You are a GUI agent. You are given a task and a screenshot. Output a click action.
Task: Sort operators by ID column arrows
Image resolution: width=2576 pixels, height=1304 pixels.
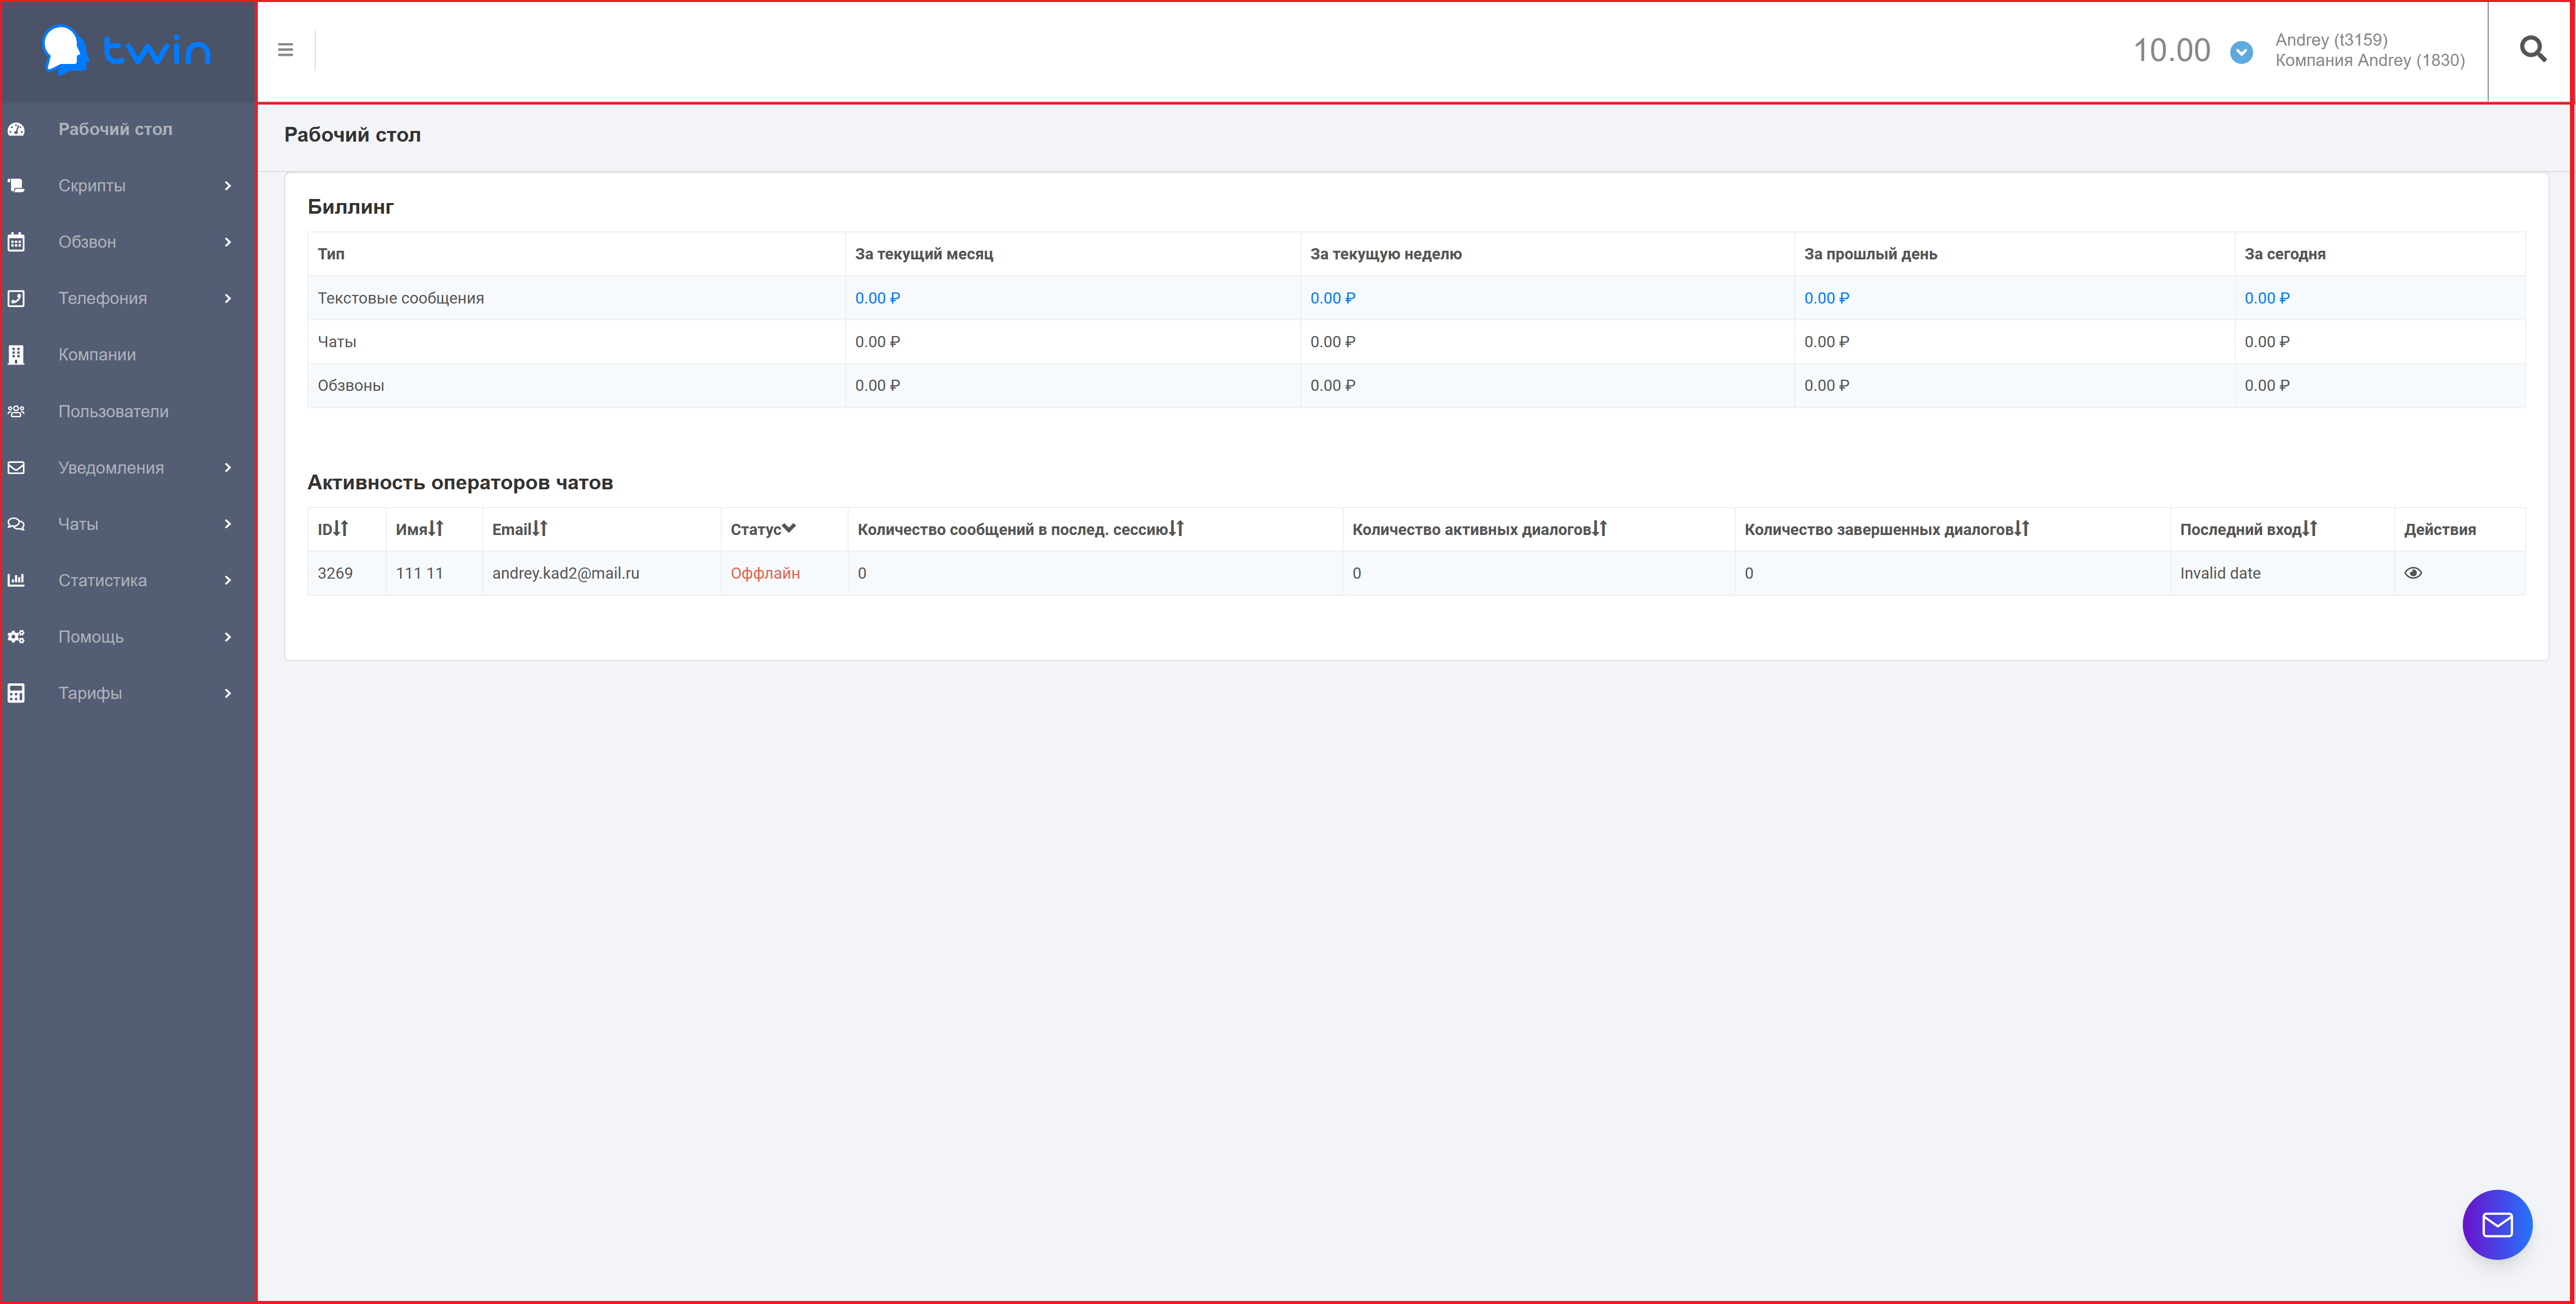pos(341,528)
